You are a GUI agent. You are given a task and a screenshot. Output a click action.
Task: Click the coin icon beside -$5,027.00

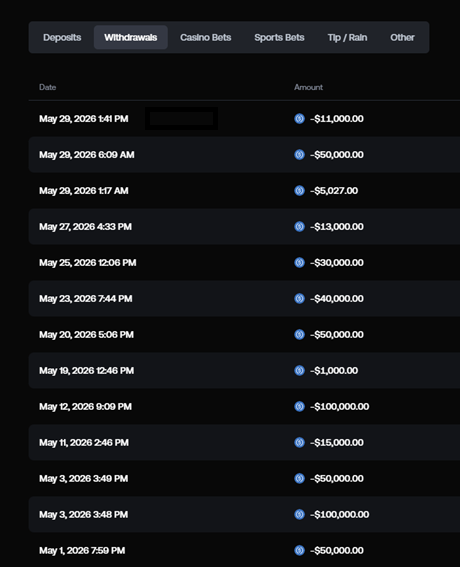click(299, 191)
